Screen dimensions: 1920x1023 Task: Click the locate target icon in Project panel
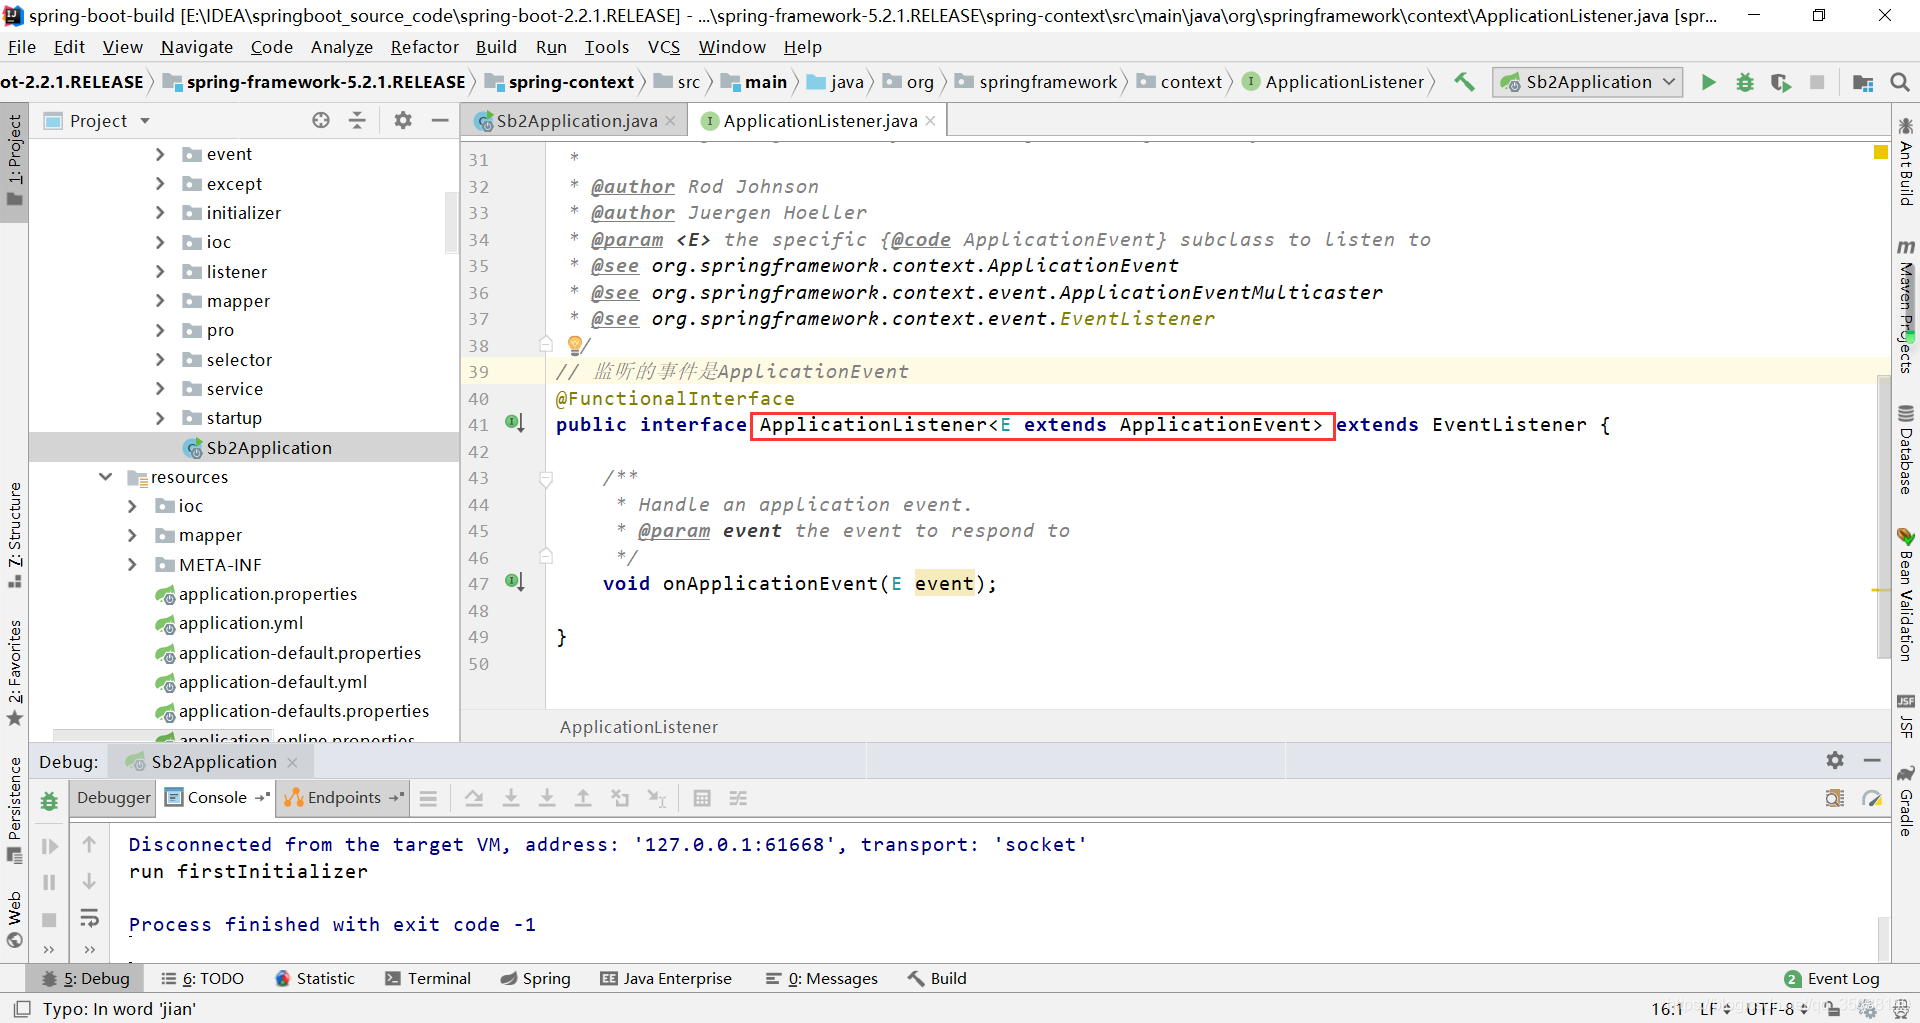point(321,120)
